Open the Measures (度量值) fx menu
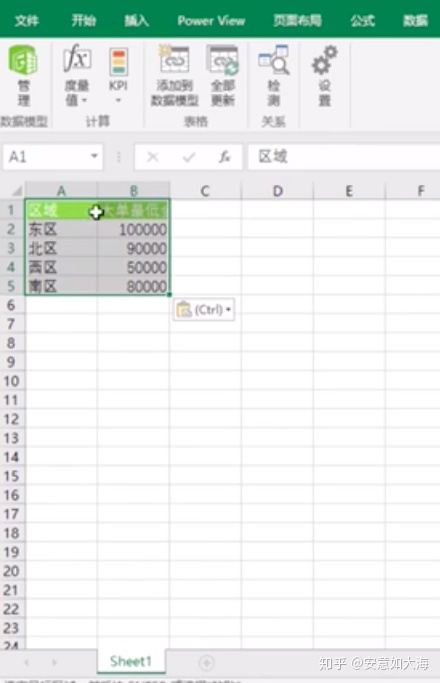Screen dimensions: 440x683 (x=77, y=75)
